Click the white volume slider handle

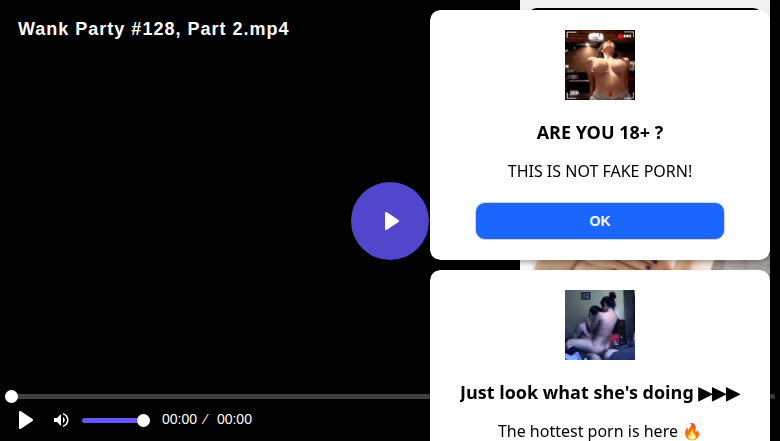143,420
